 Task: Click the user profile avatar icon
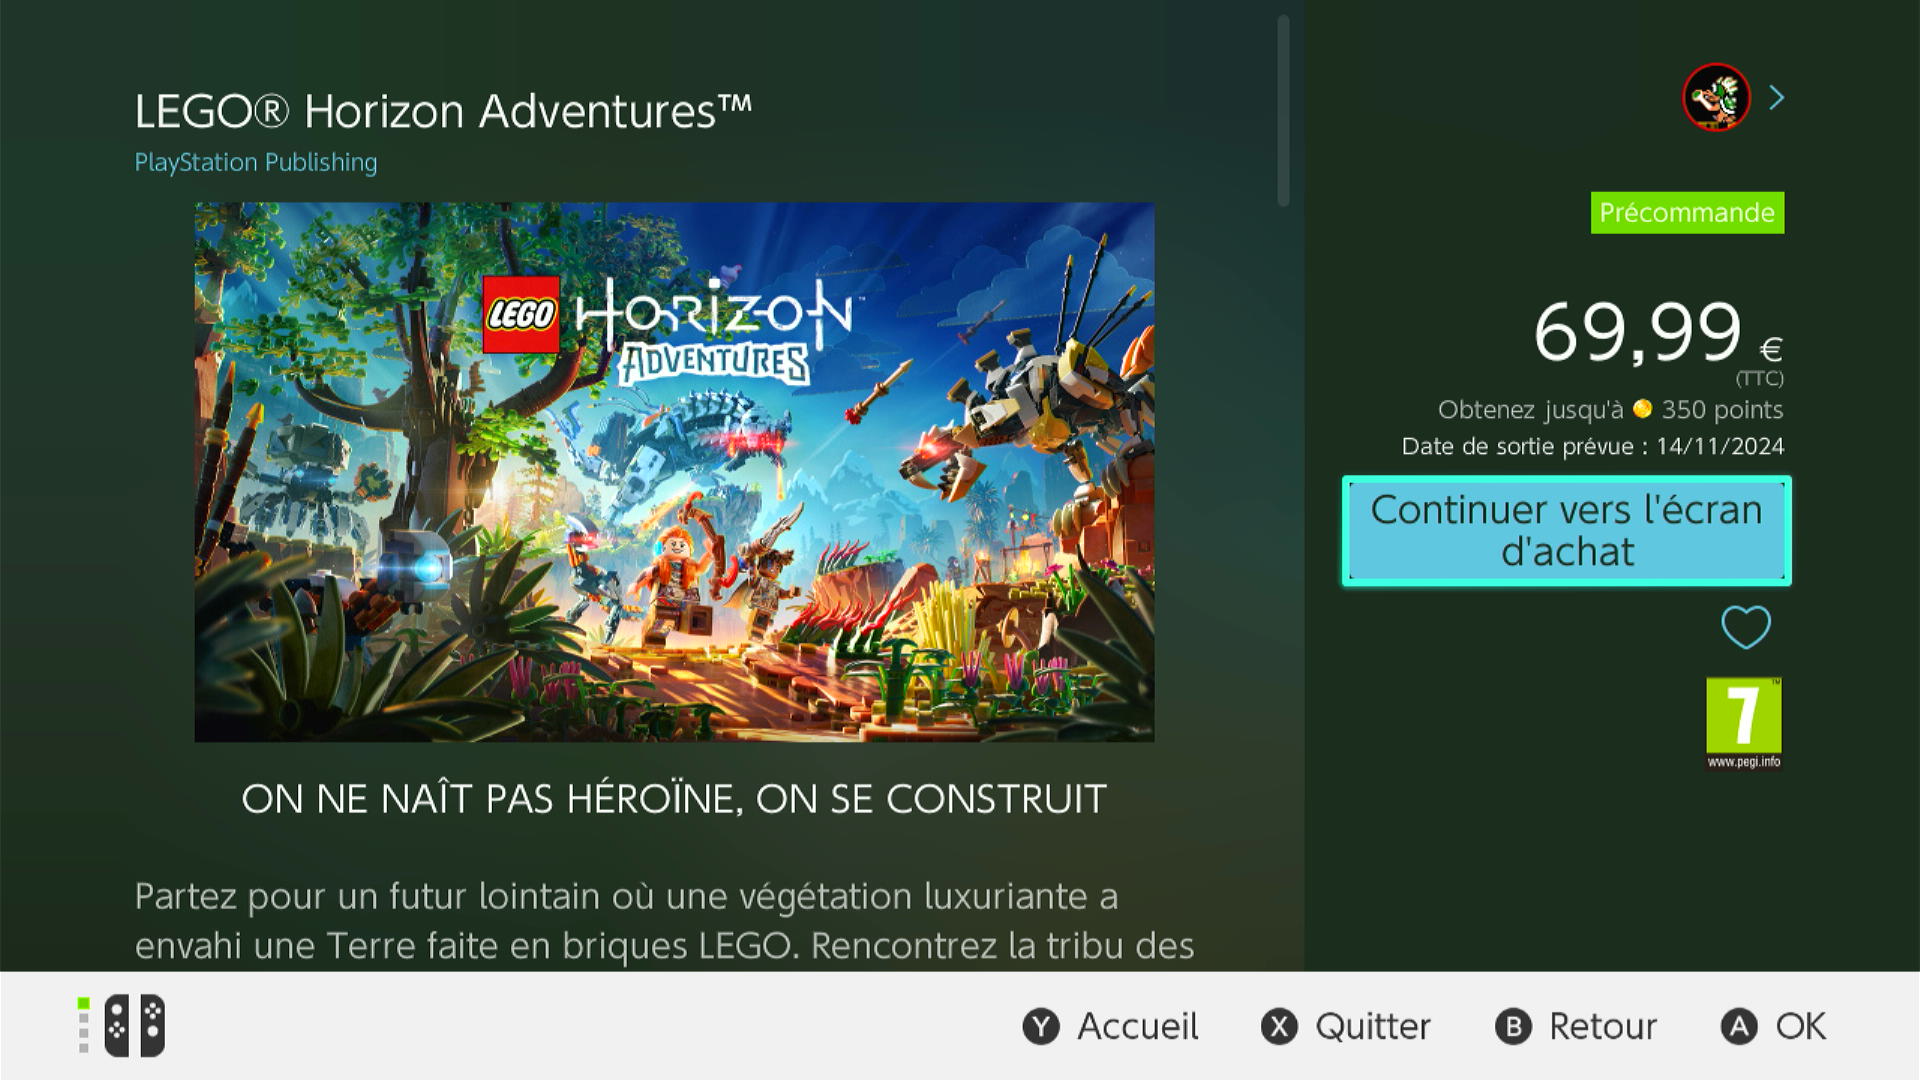click(x=1716, y=97)
